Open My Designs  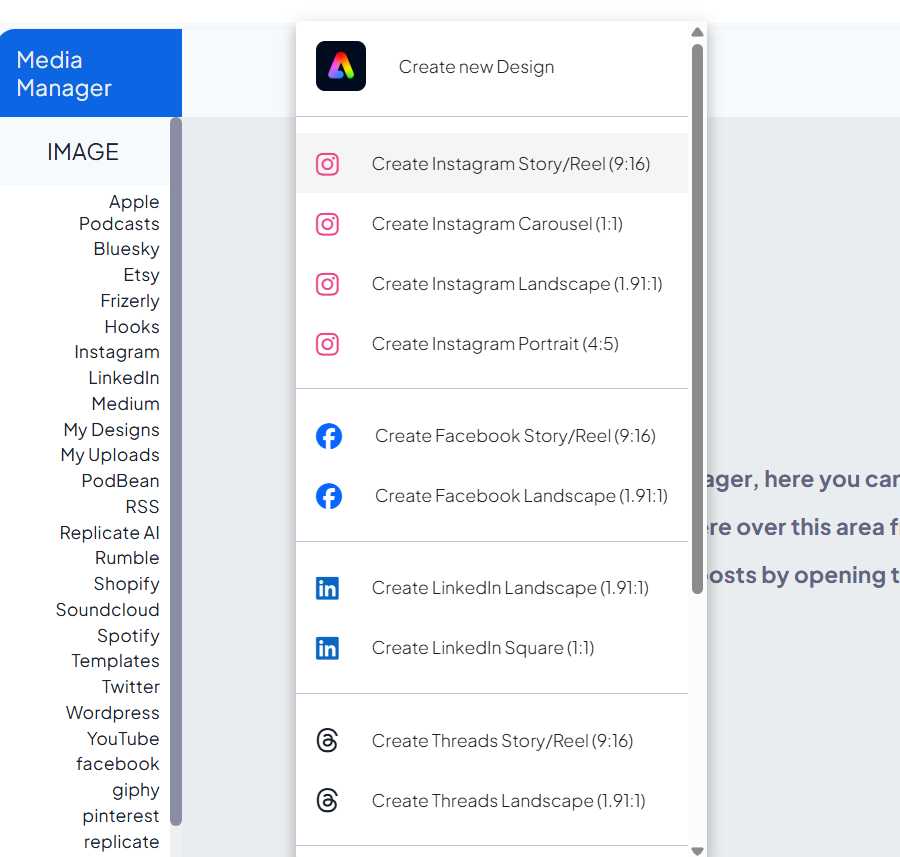tap(112, 430)
